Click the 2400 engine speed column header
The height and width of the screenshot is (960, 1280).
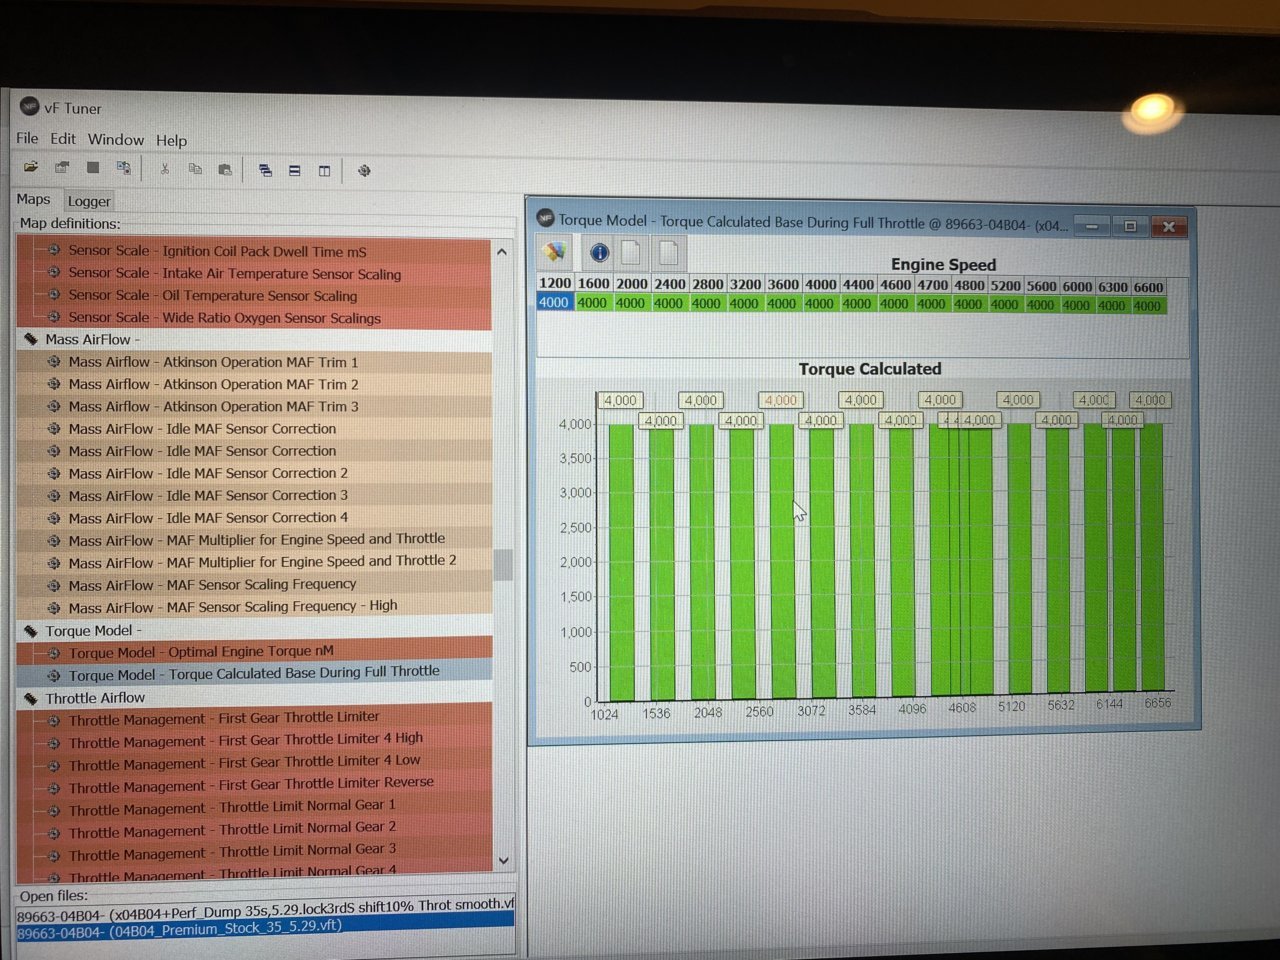(669, 285)
